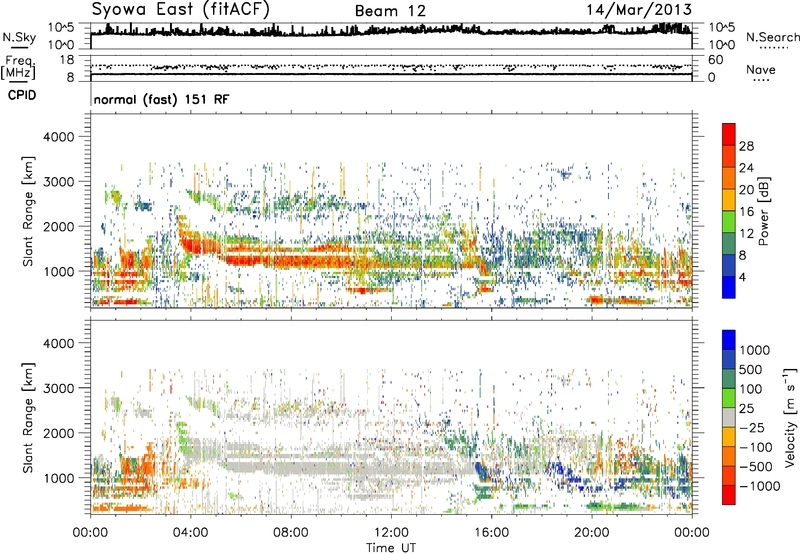
Task: Click the "-100" Velocity colorbar label
Action: [x=756, y=447]
